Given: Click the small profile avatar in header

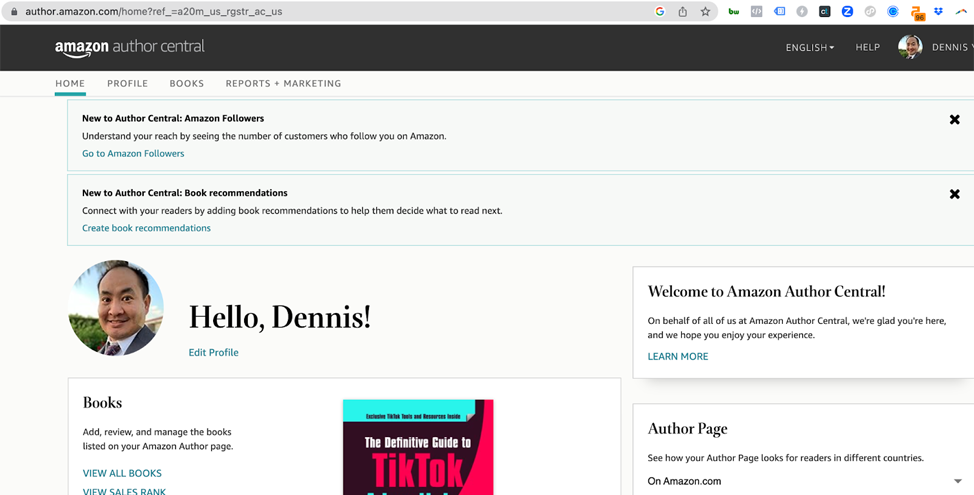Looking at the screenshot, I should point(910,47).
